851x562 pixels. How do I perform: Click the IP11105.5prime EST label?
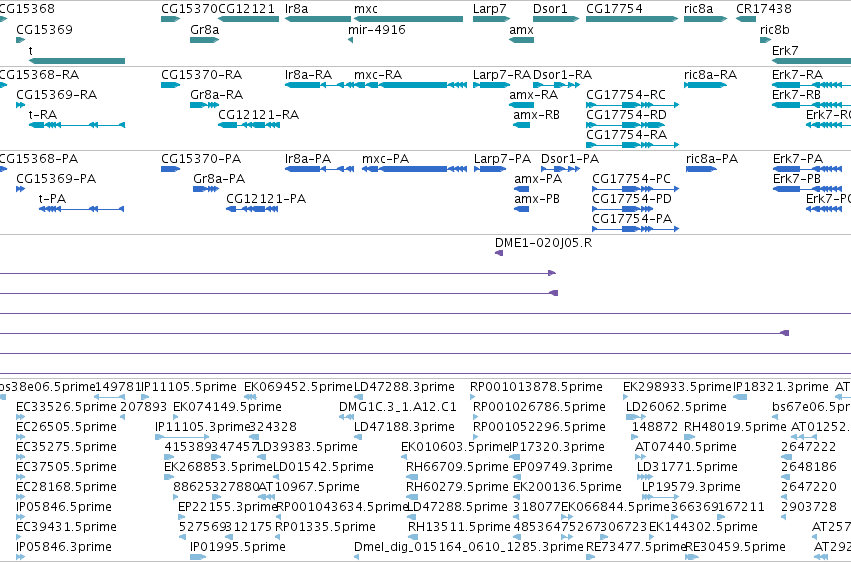tap(188, 387)
